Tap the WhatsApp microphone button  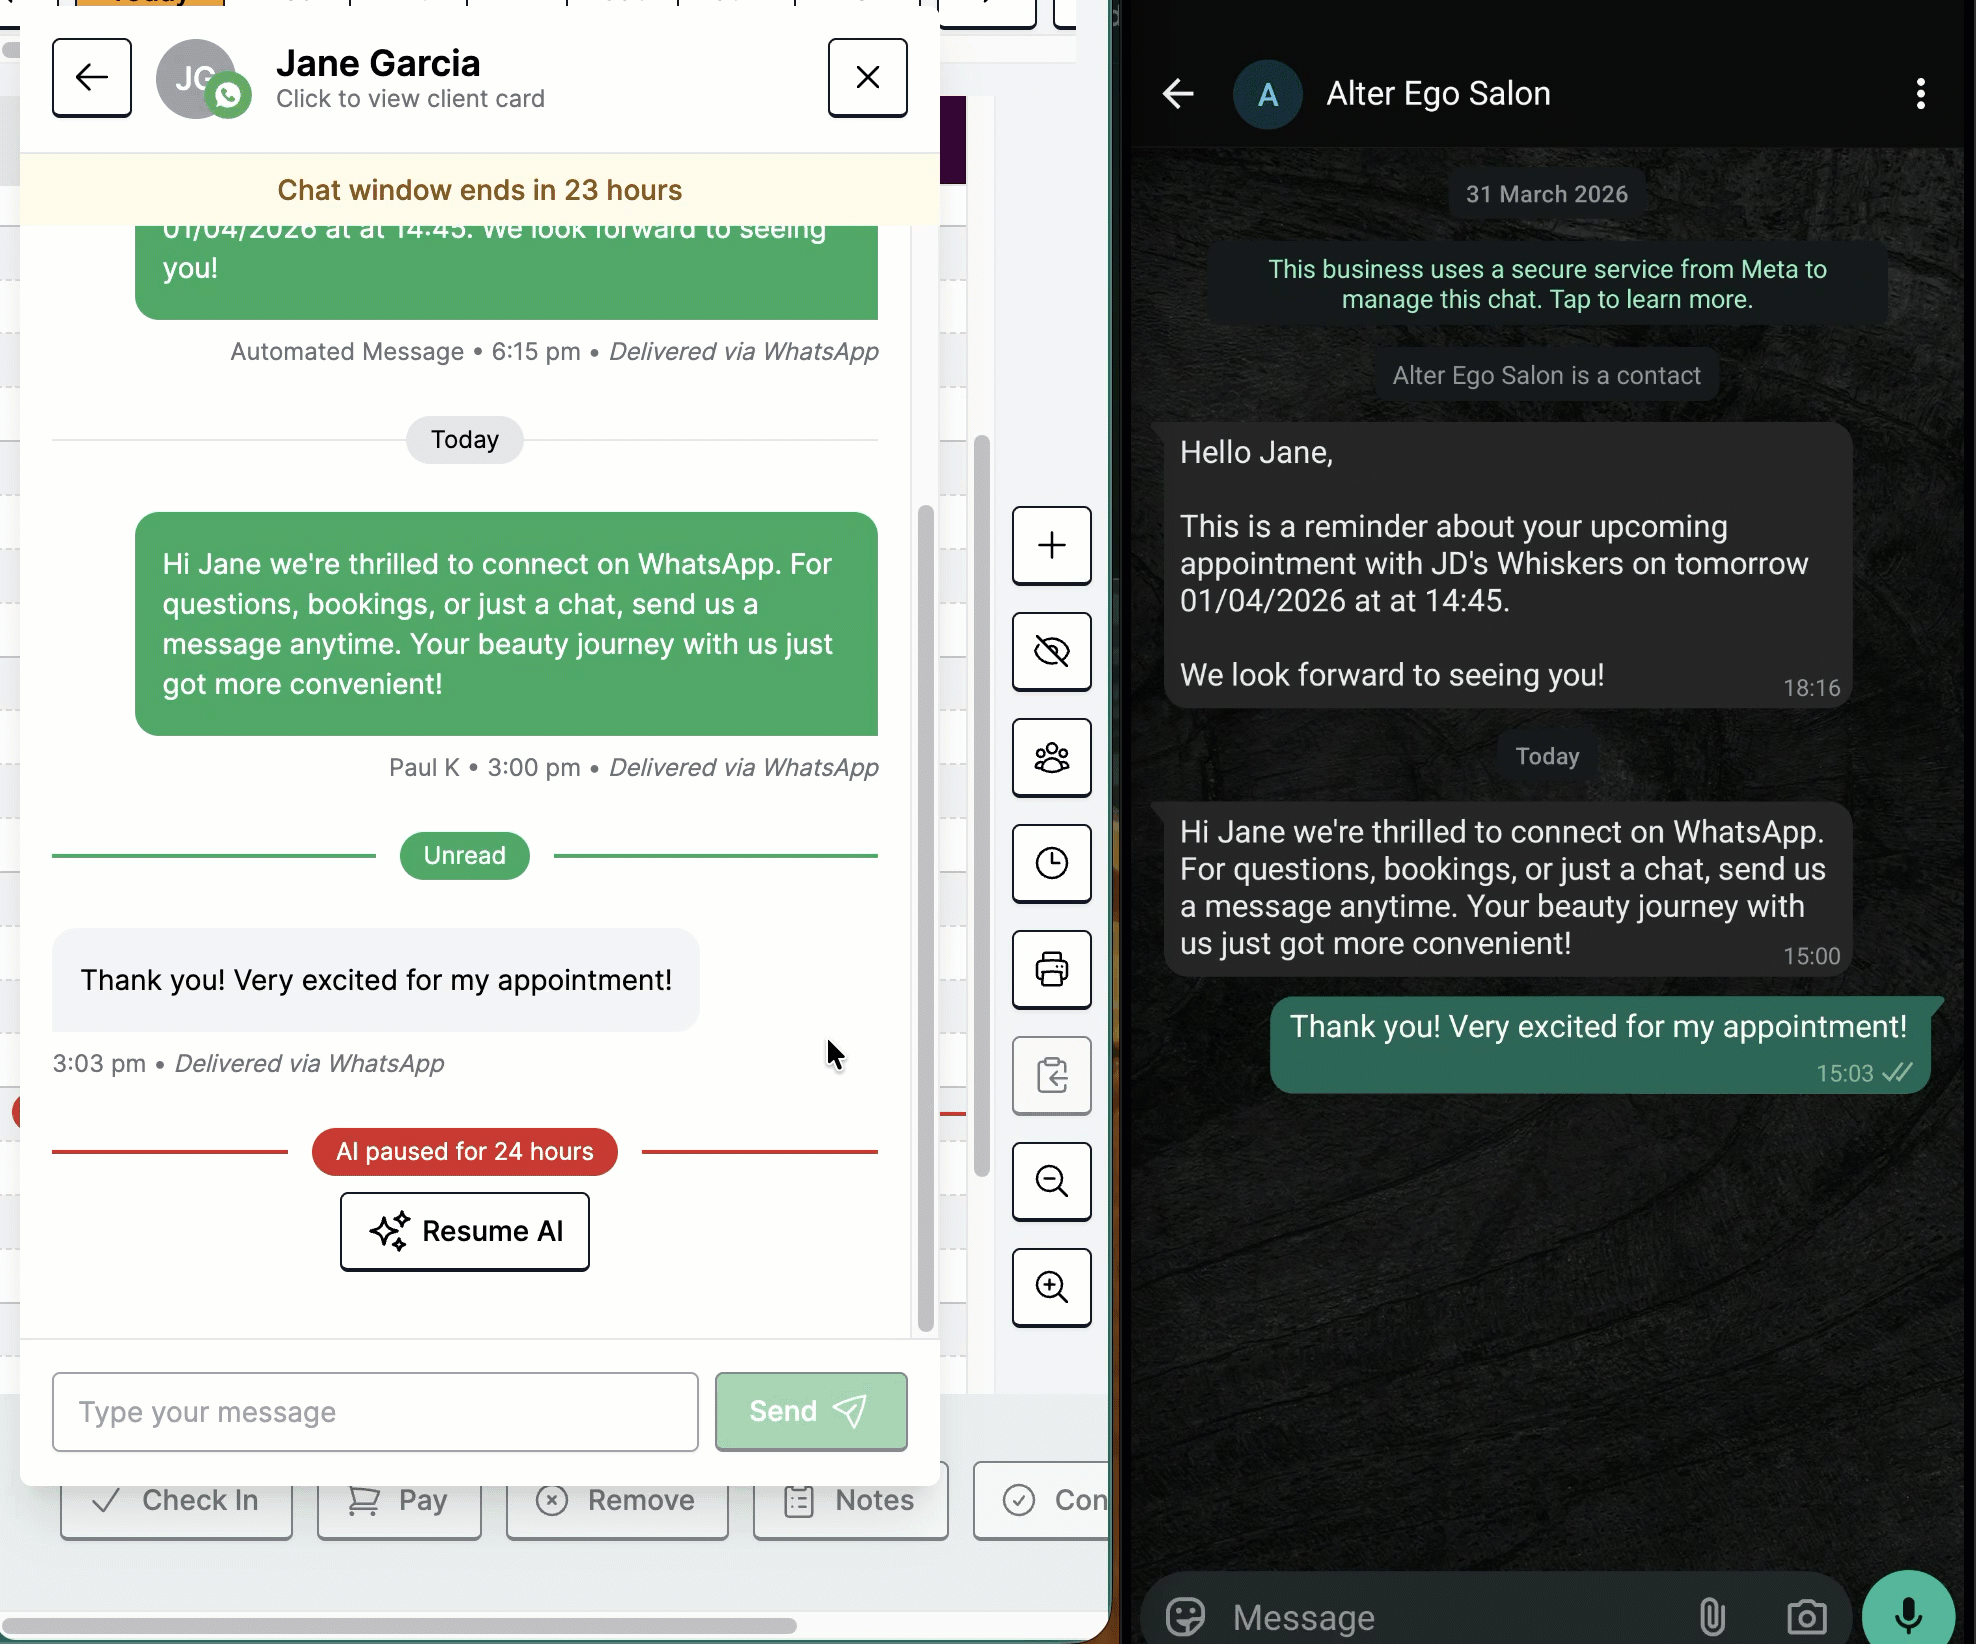click(1908, 1614)
